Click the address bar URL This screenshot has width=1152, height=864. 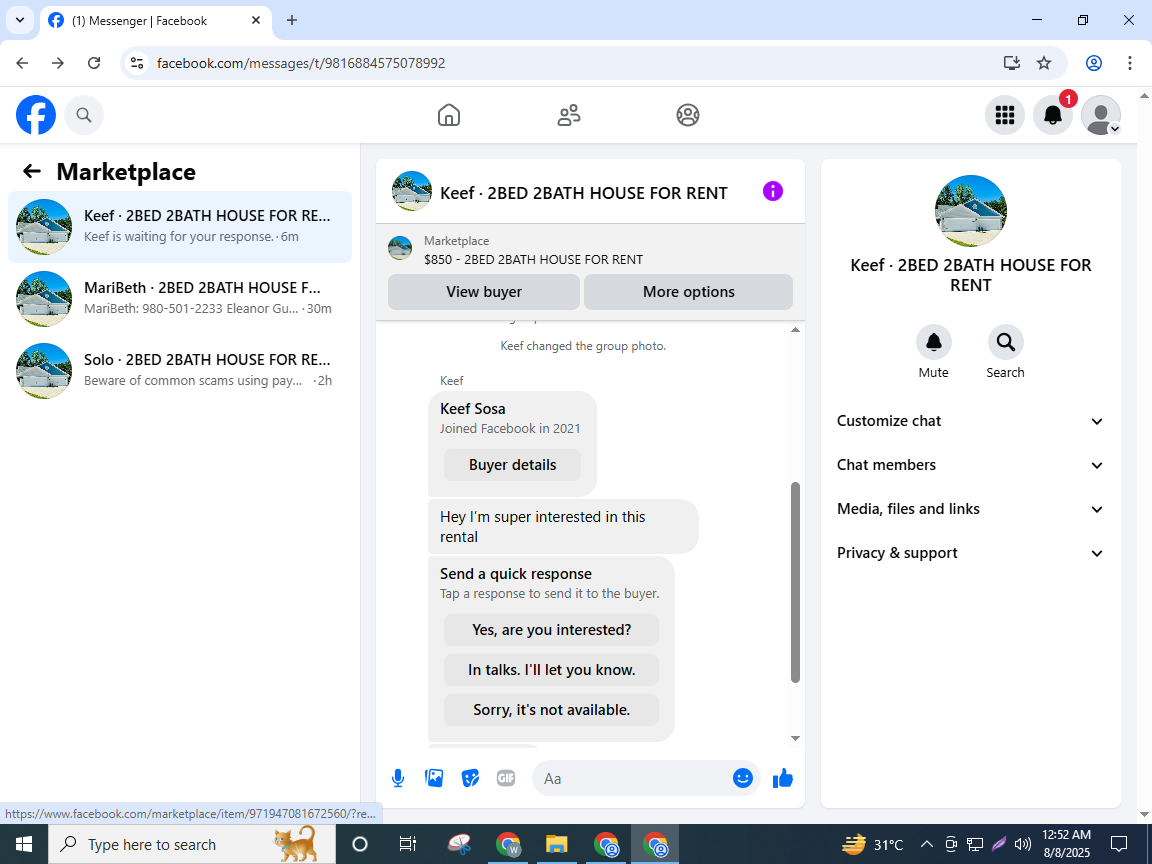[300, 63]
